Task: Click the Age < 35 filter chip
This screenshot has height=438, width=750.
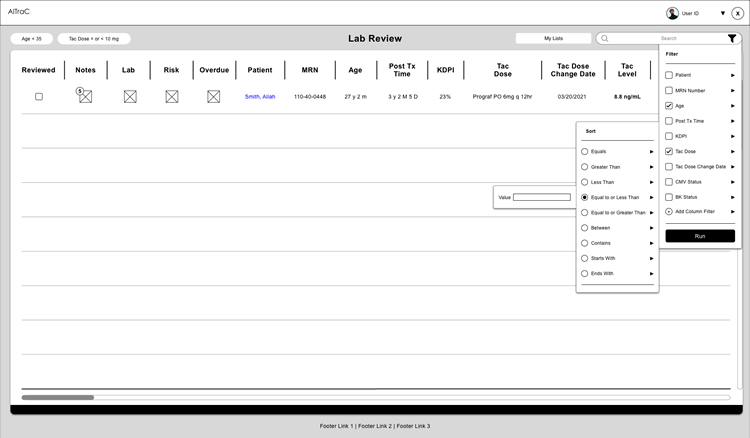Action: tap(32, 39)
